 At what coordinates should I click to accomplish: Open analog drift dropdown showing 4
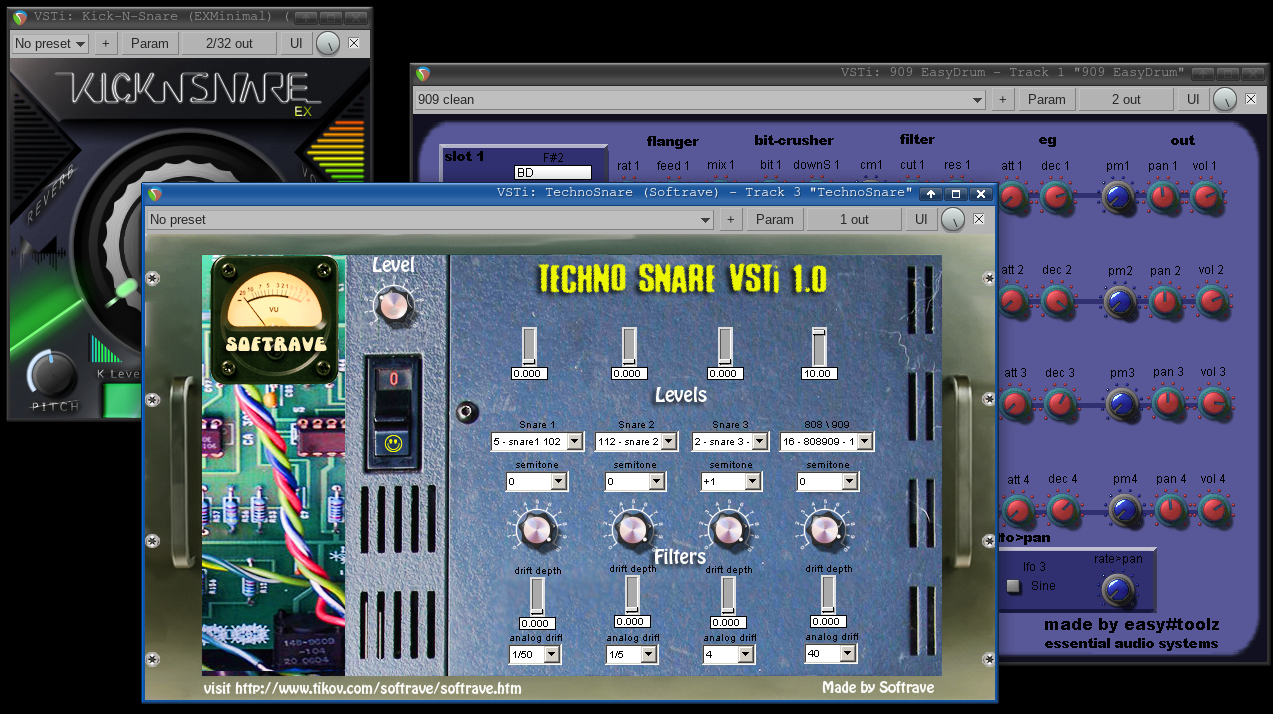pos(729,655)
